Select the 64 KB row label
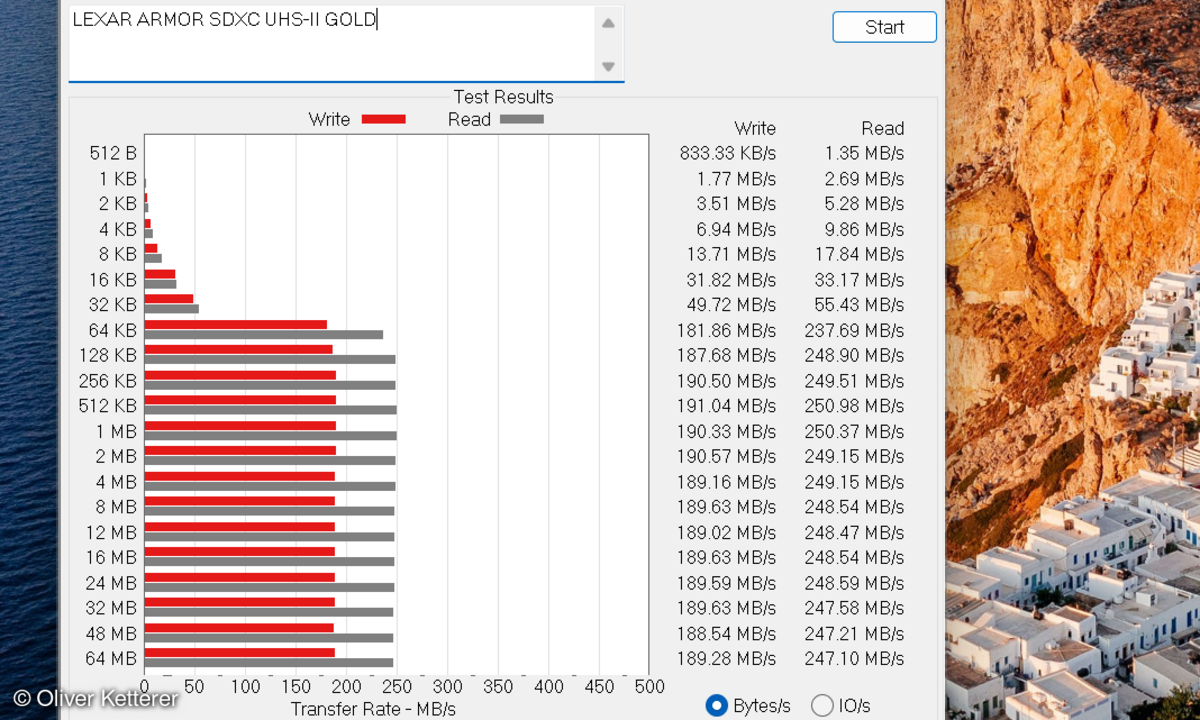The width and height of the screenshot is (1200, 720). [x=113, y=330]
